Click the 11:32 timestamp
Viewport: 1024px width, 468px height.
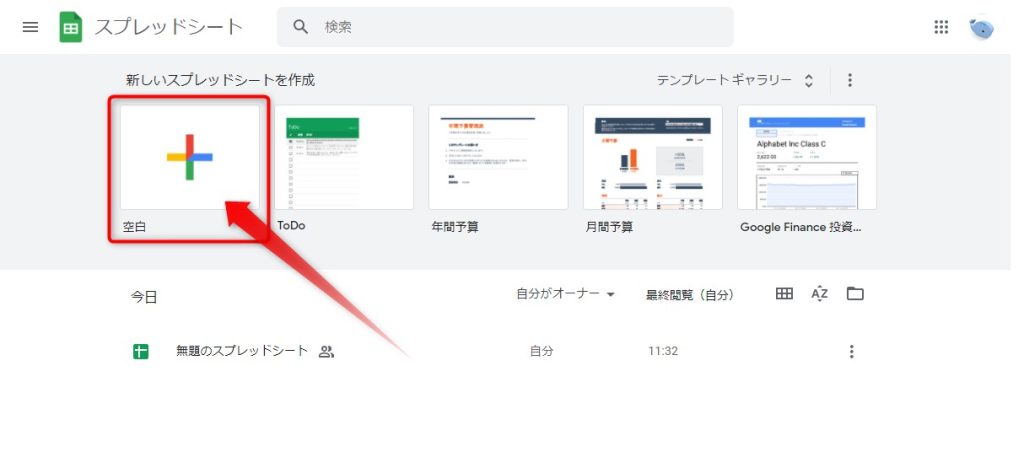663,351
